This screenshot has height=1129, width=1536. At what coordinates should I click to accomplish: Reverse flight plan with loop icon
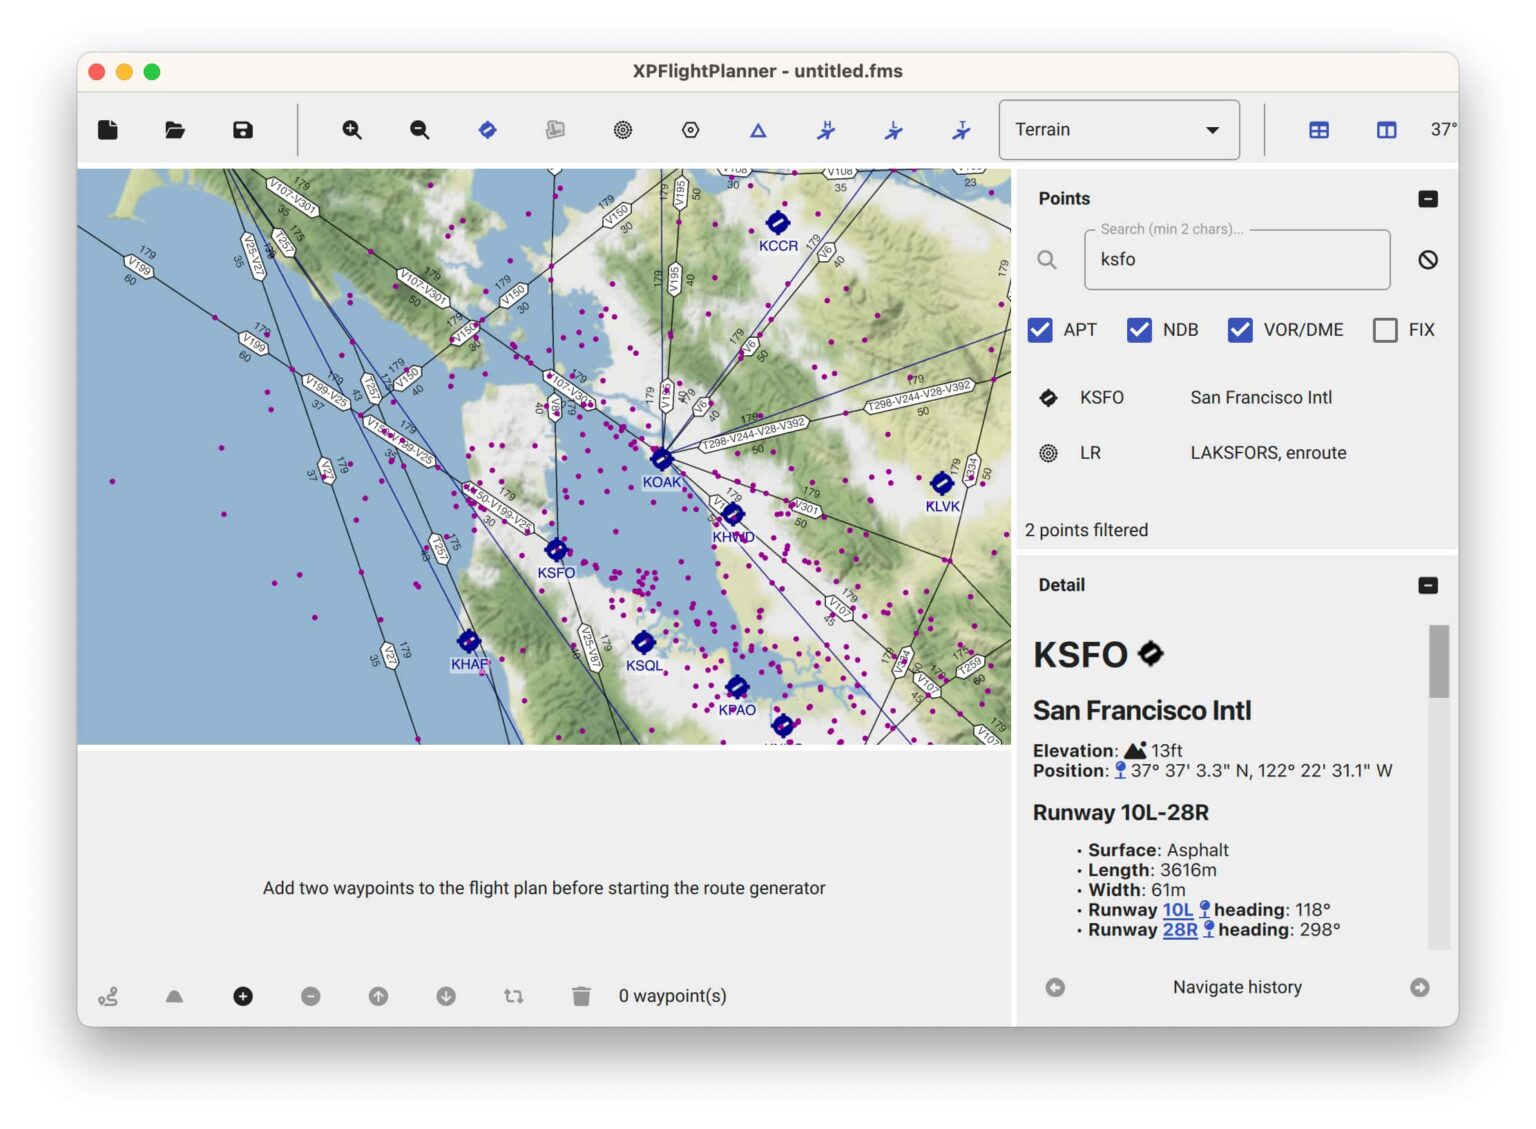[x=514, y=996]
